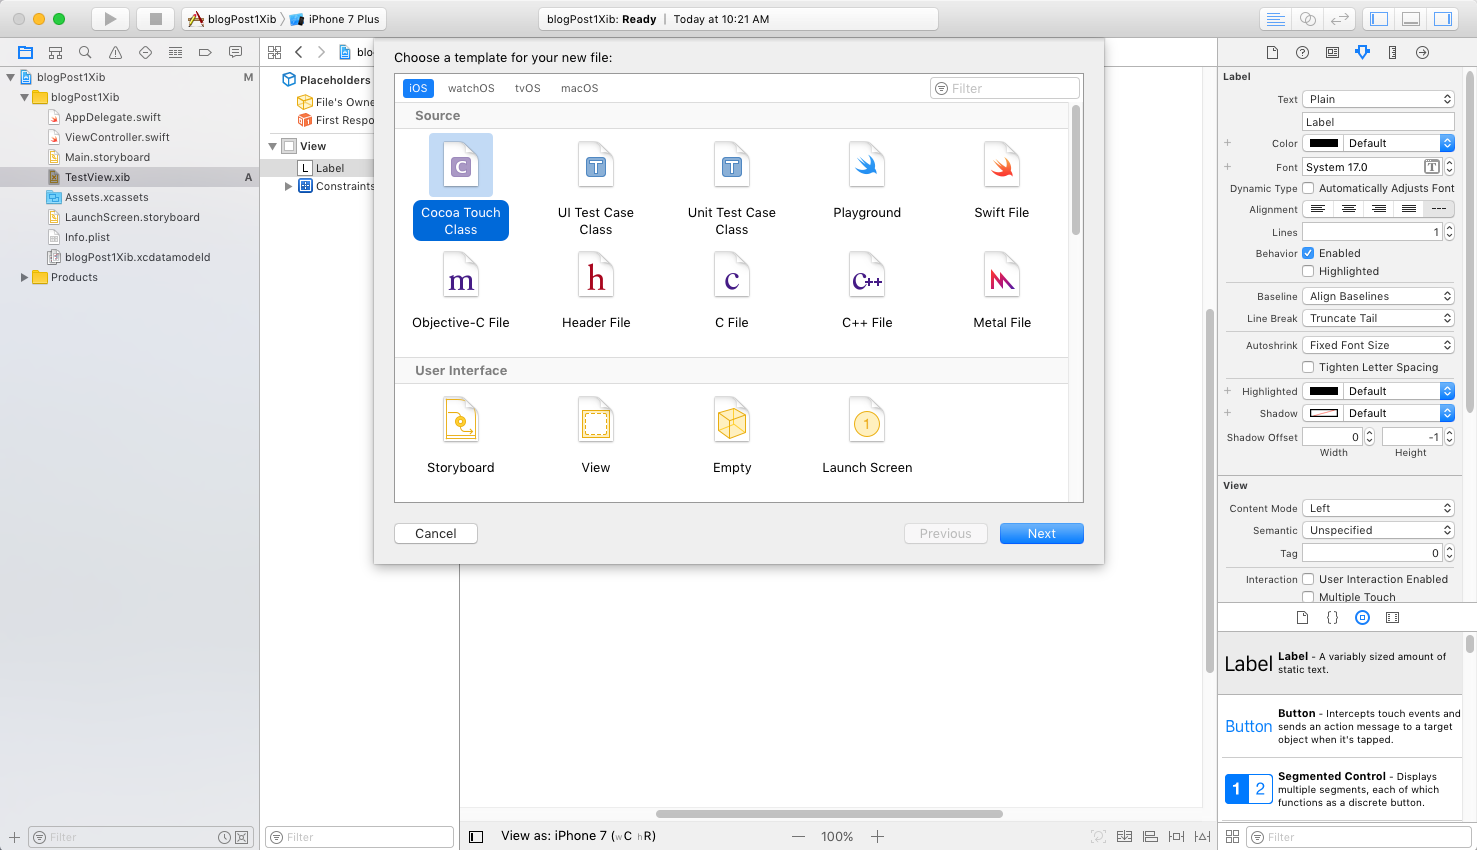Screen dimensions: 1477x850
Task: Switch to the macOS template tab
Action: [578, 88]
